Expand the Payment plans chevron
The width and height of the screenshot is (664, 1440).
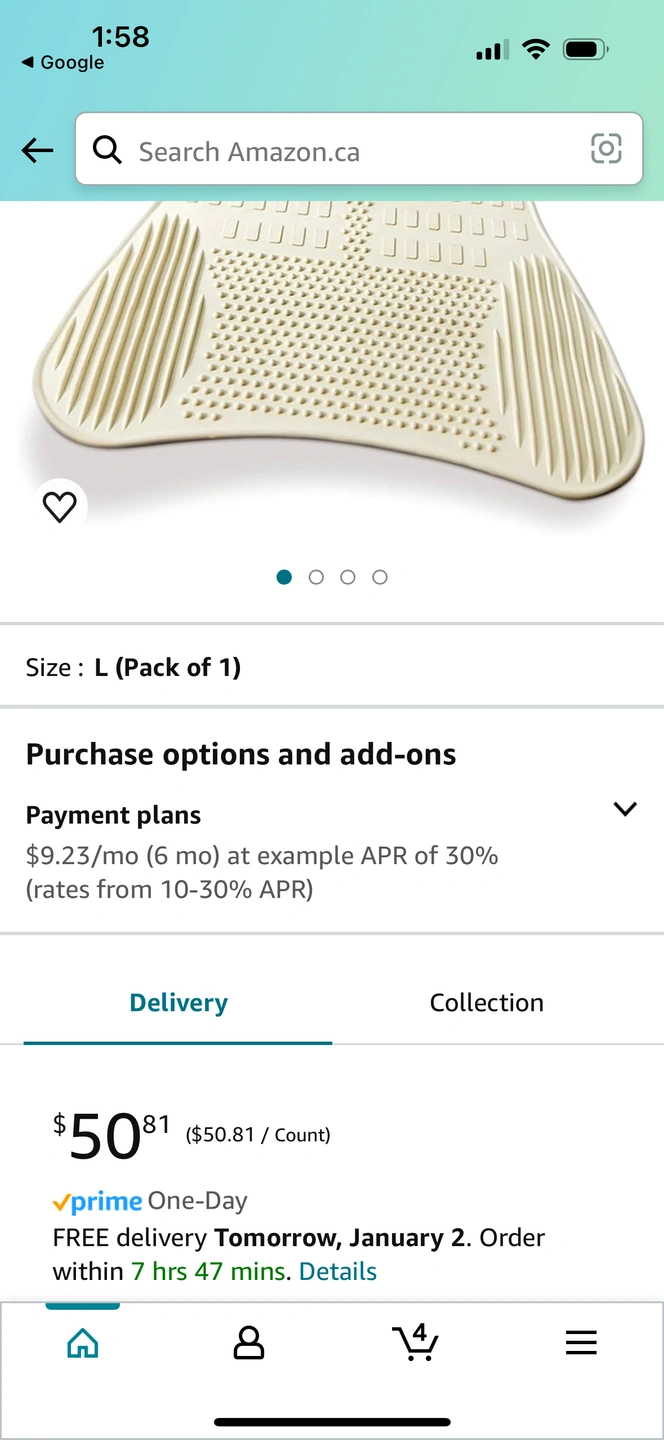625,809
